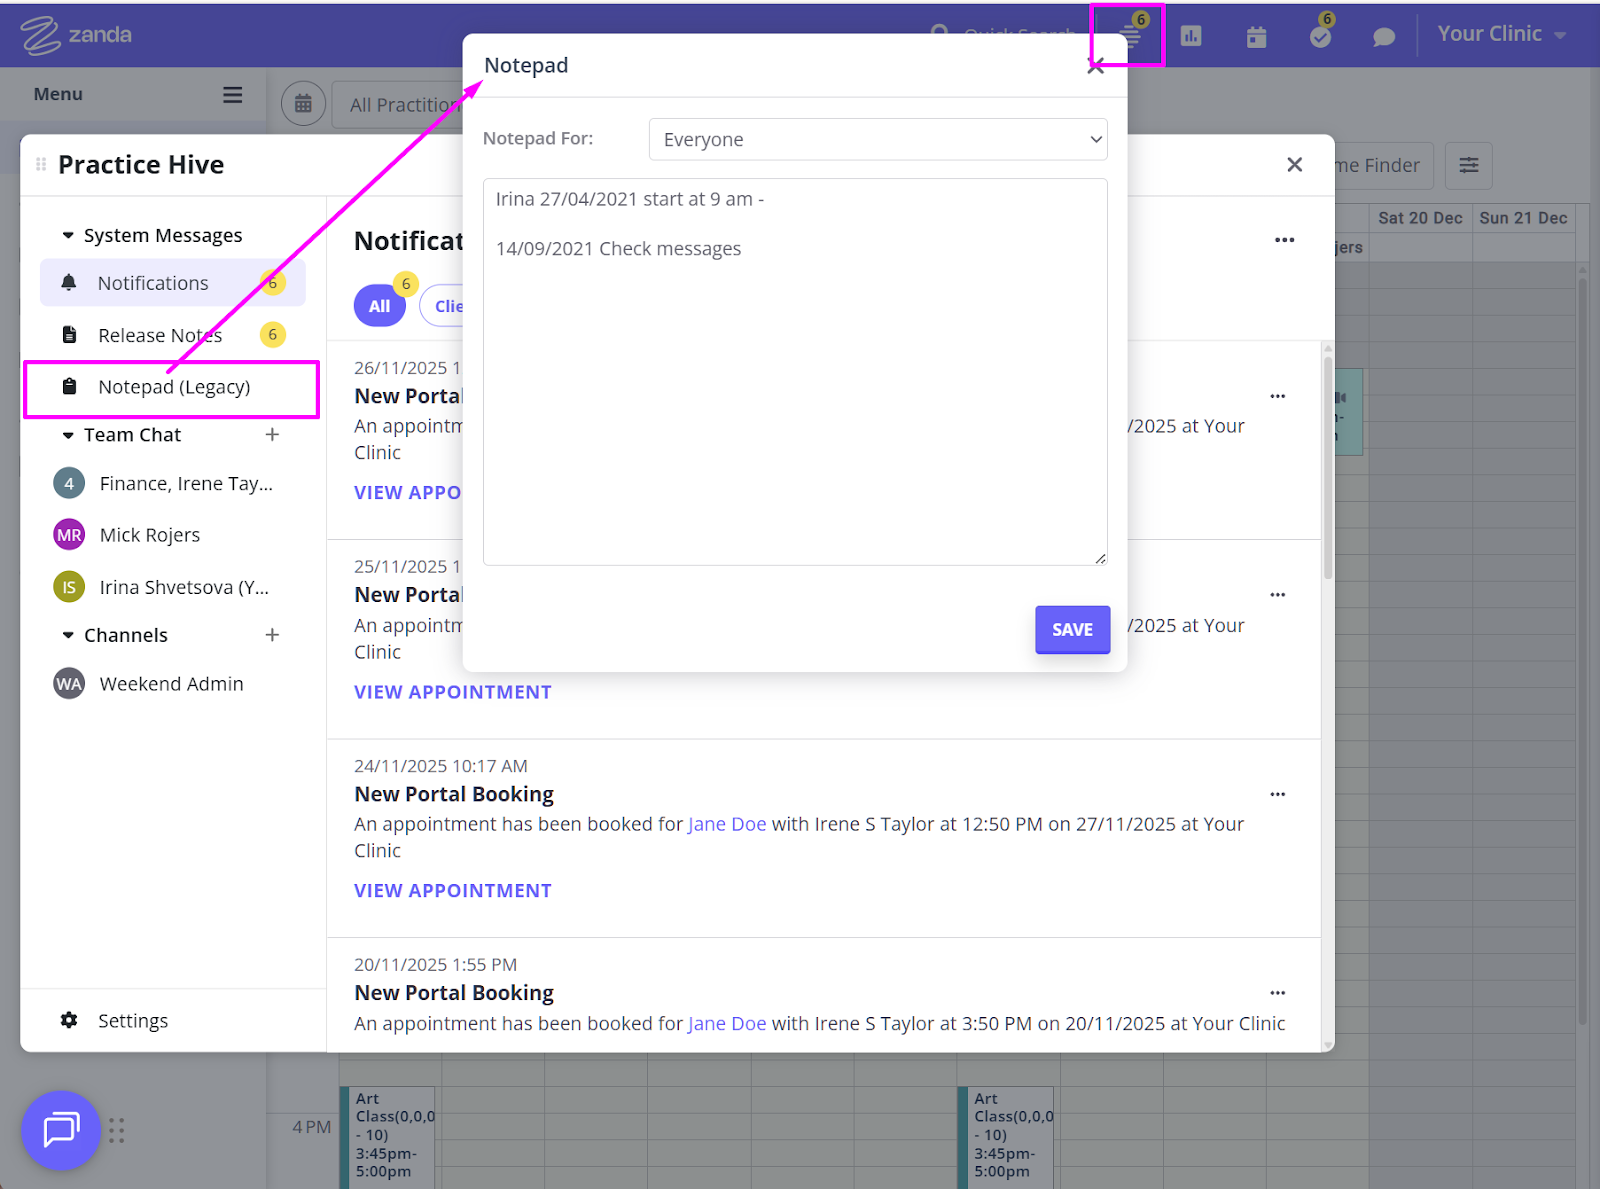1600x1189 pixels.
Task: Open the reports chart icon in top bar
Action: 1190,37
